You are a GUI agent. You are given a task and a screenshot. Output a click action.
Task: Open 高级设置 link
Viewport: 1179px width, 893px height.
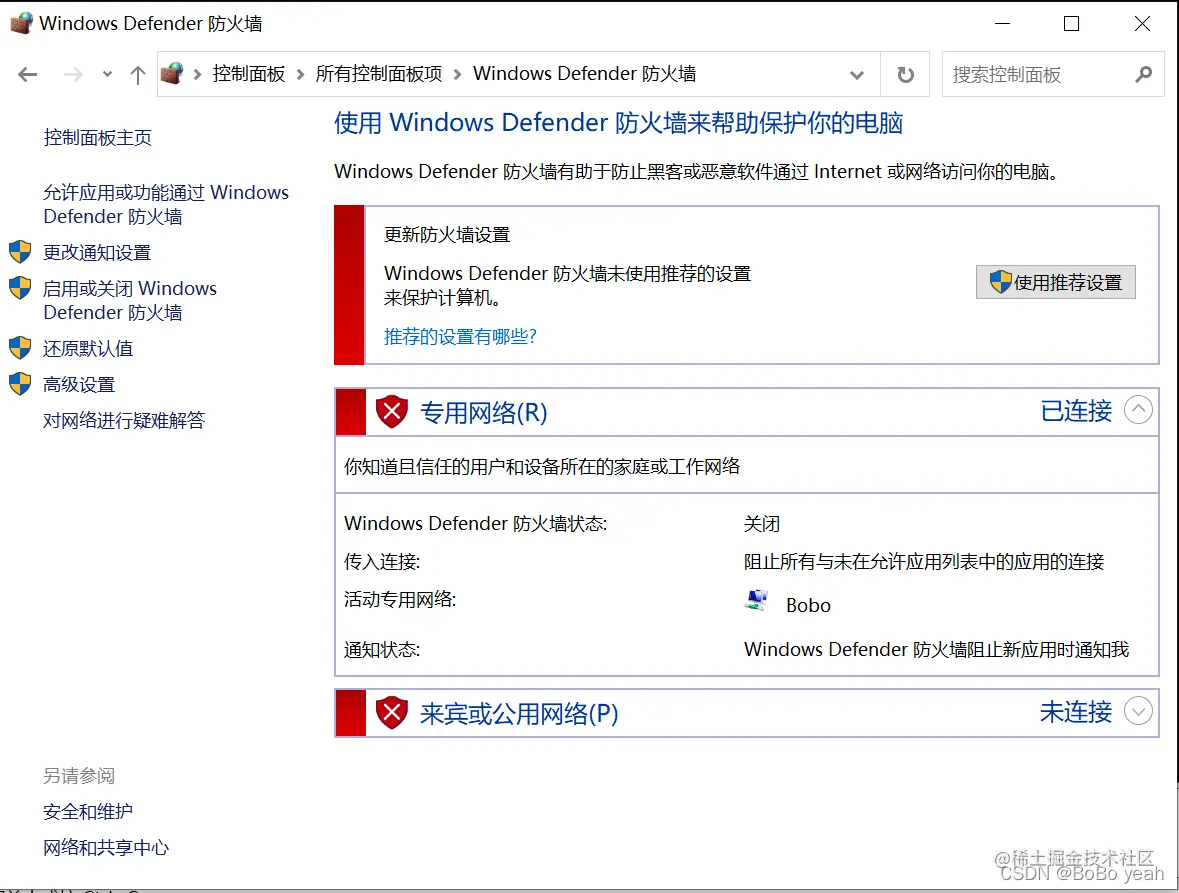pyautogui.click(x=79, y=385)
